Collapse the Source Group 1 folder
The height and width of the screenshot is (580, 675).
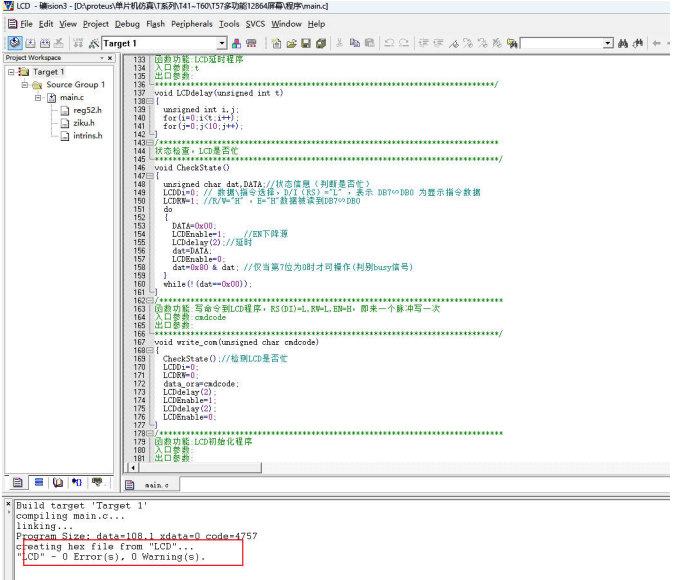(x=24, y=85)
